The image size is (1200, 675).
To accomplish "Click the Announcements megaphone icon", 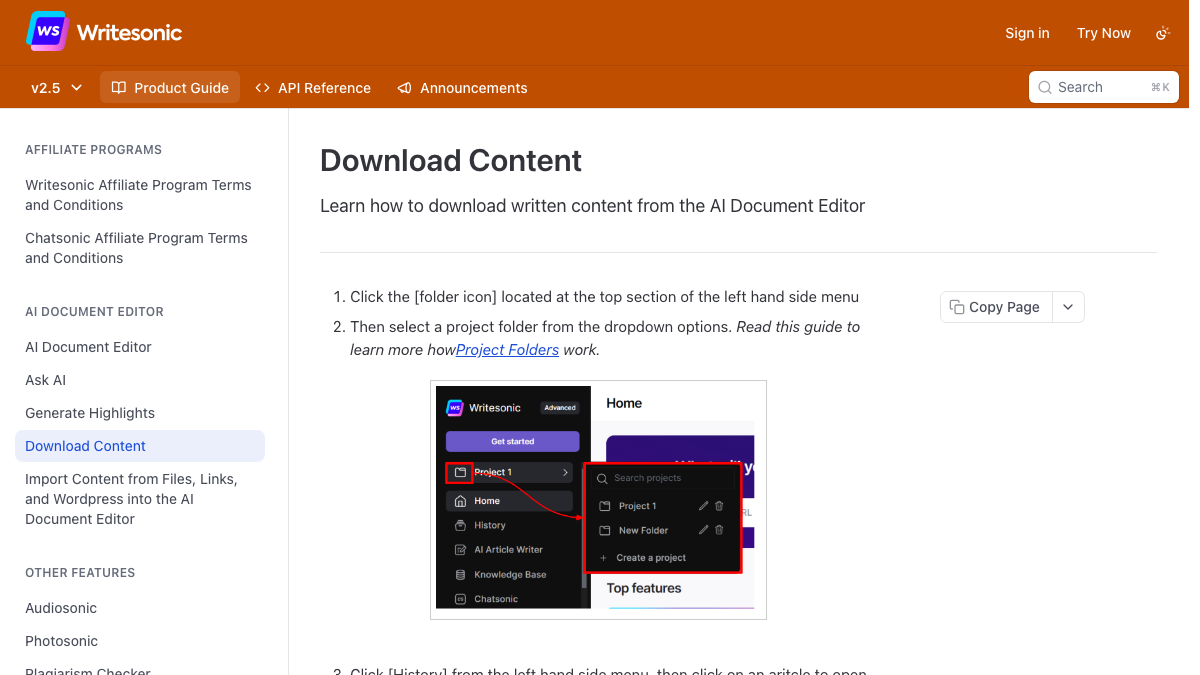I will click(404, 88).
